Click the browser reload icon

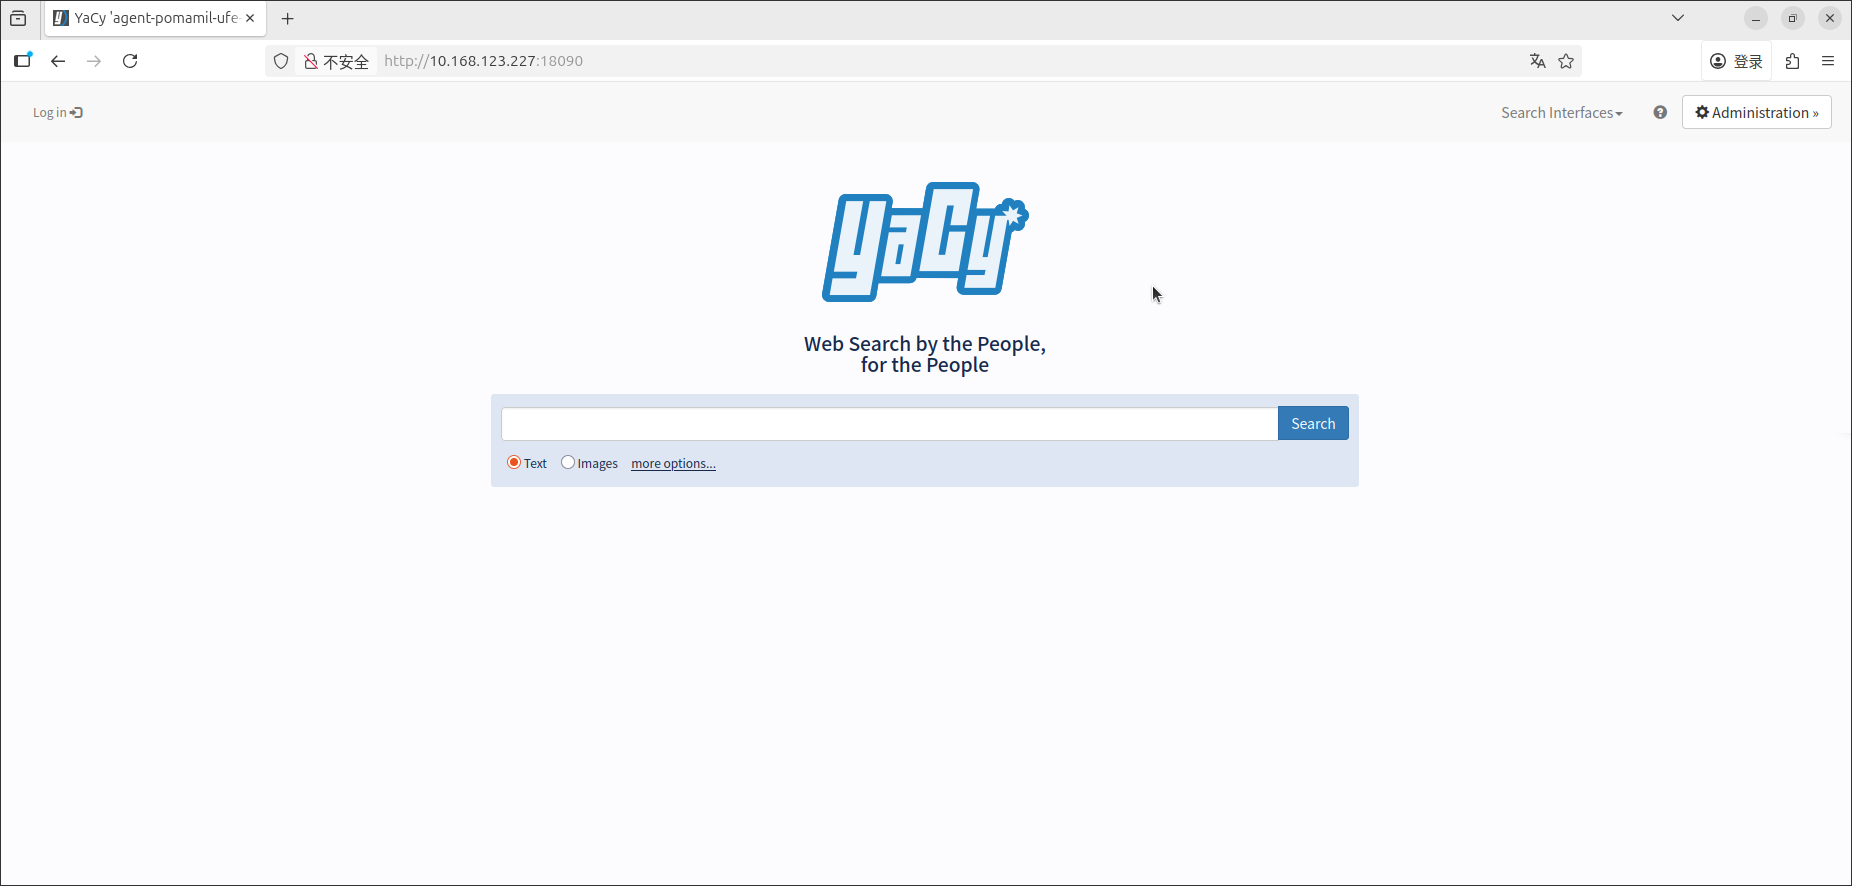(x=130, y=61)
